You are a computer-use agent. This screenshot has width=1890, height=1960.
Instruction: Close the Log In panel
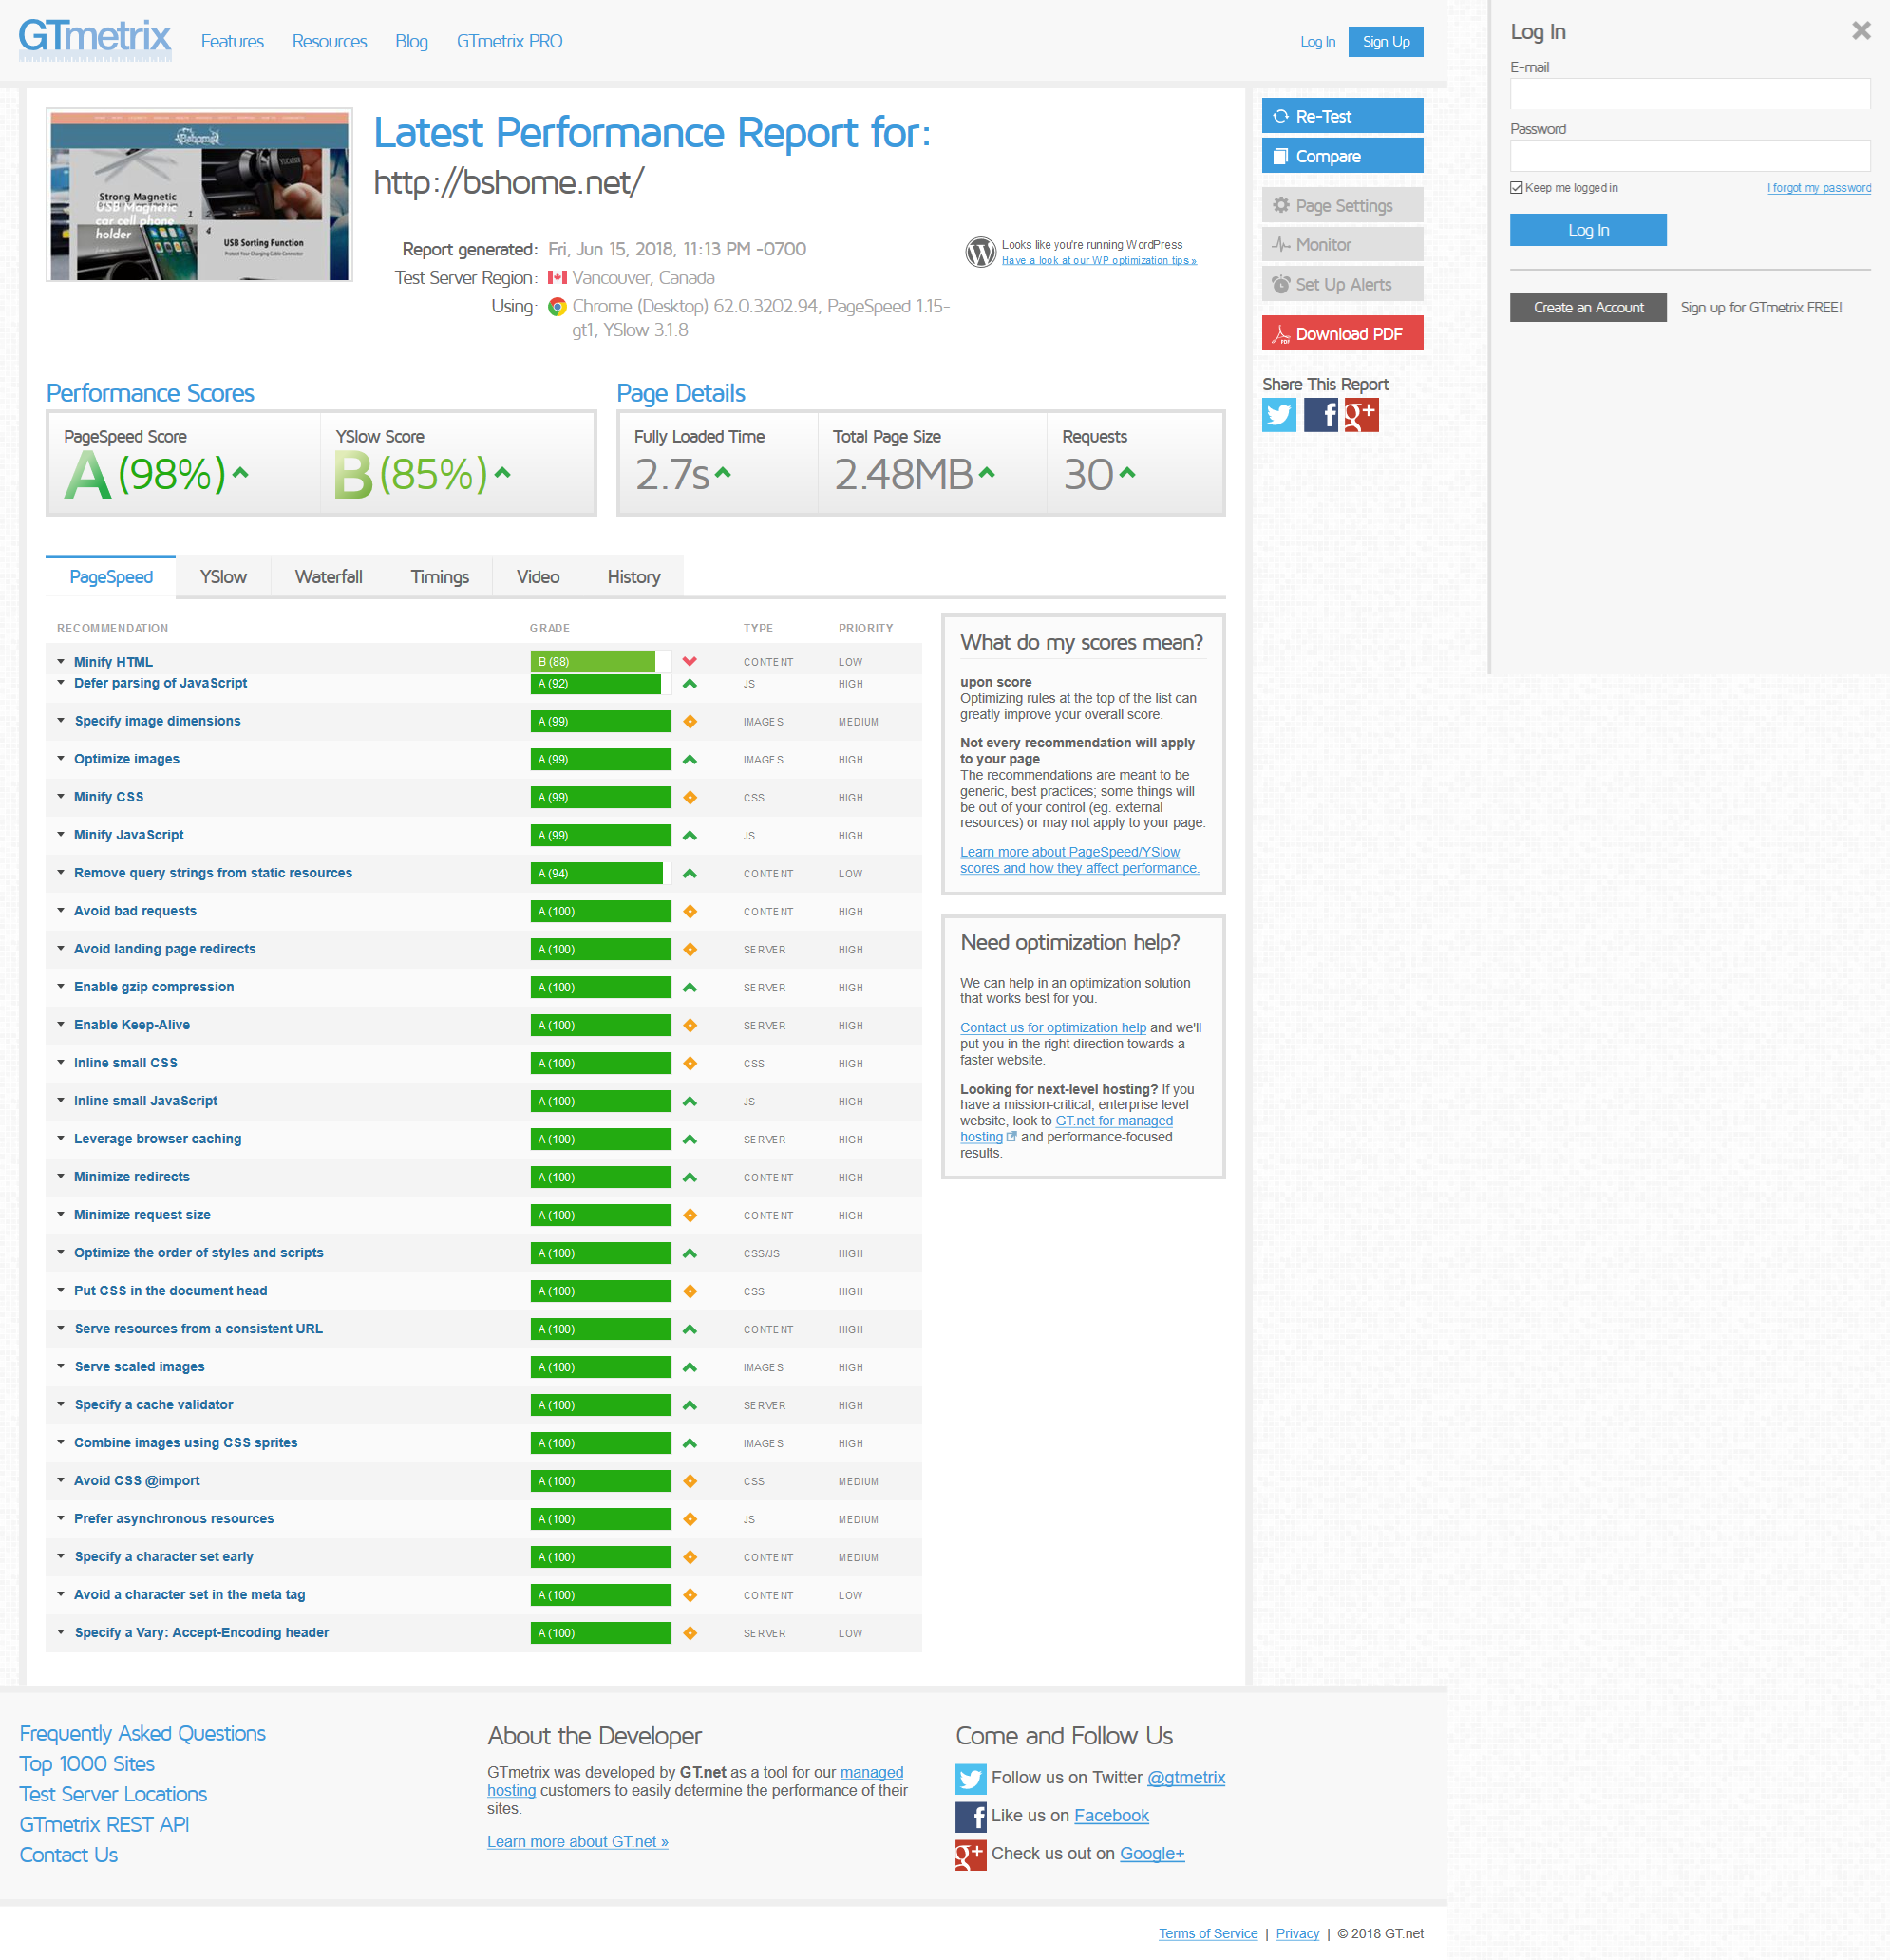point(1861,31)
